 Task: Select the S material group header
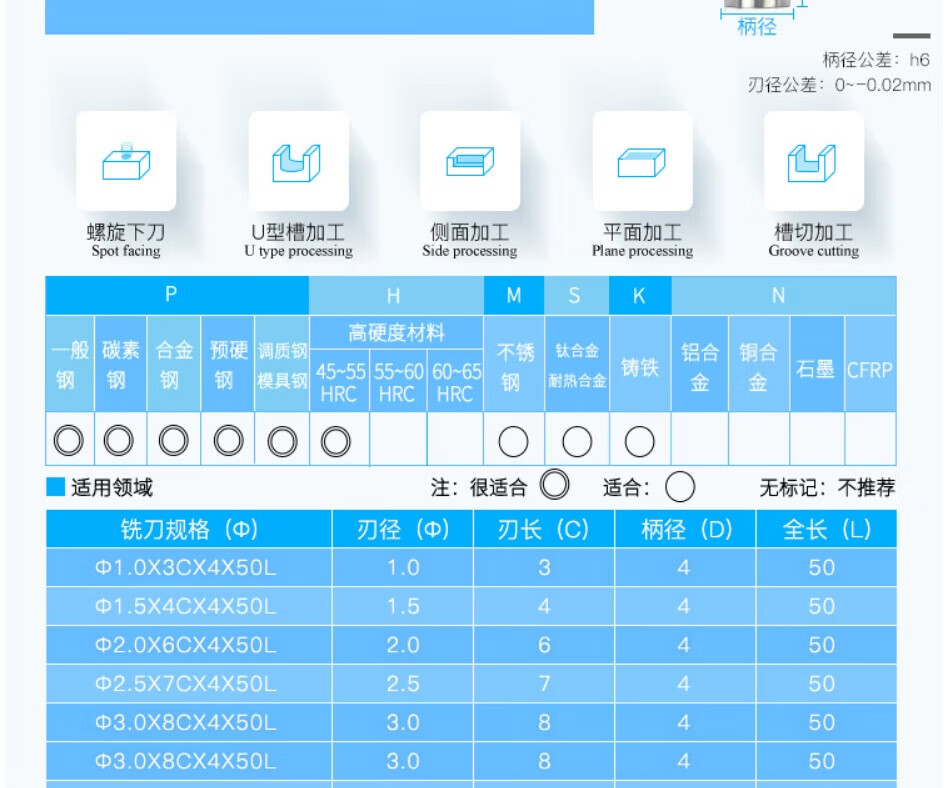(x=576, y=296)
